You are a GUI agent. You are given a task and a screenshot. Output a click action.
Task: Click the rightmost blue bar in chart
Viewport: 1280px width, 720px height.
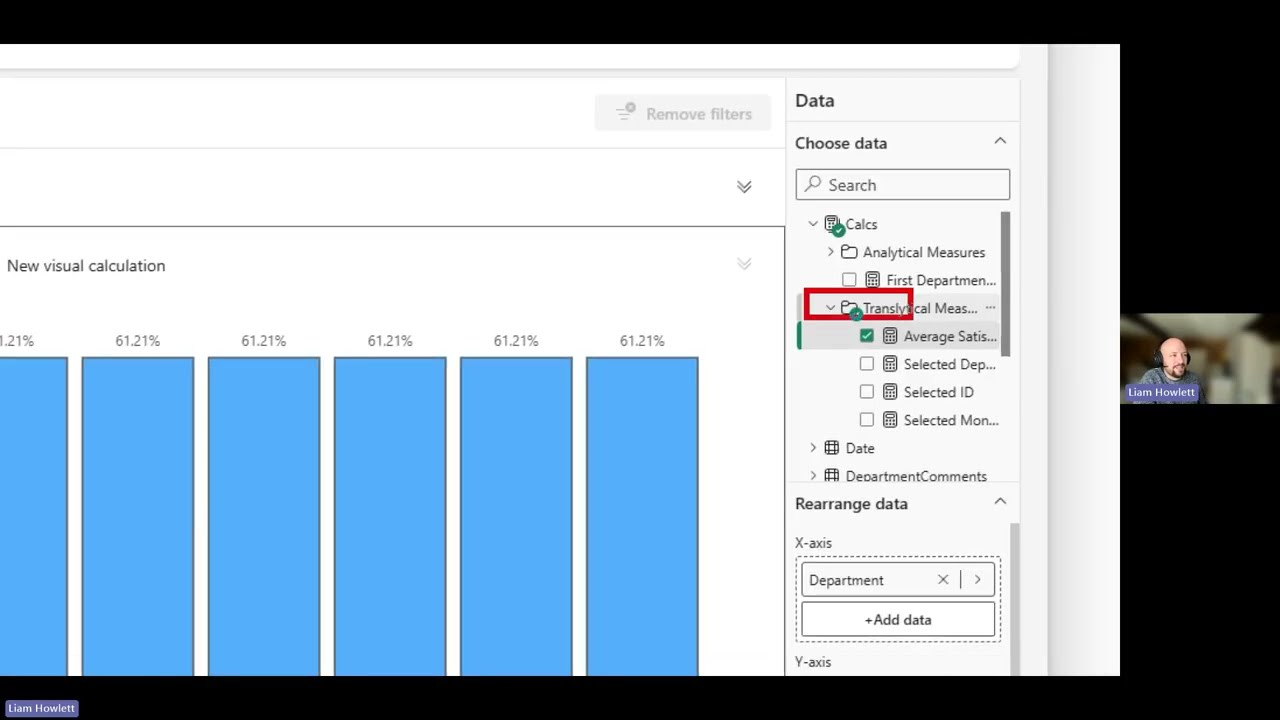pyautogui.click(x=642, y=516)
